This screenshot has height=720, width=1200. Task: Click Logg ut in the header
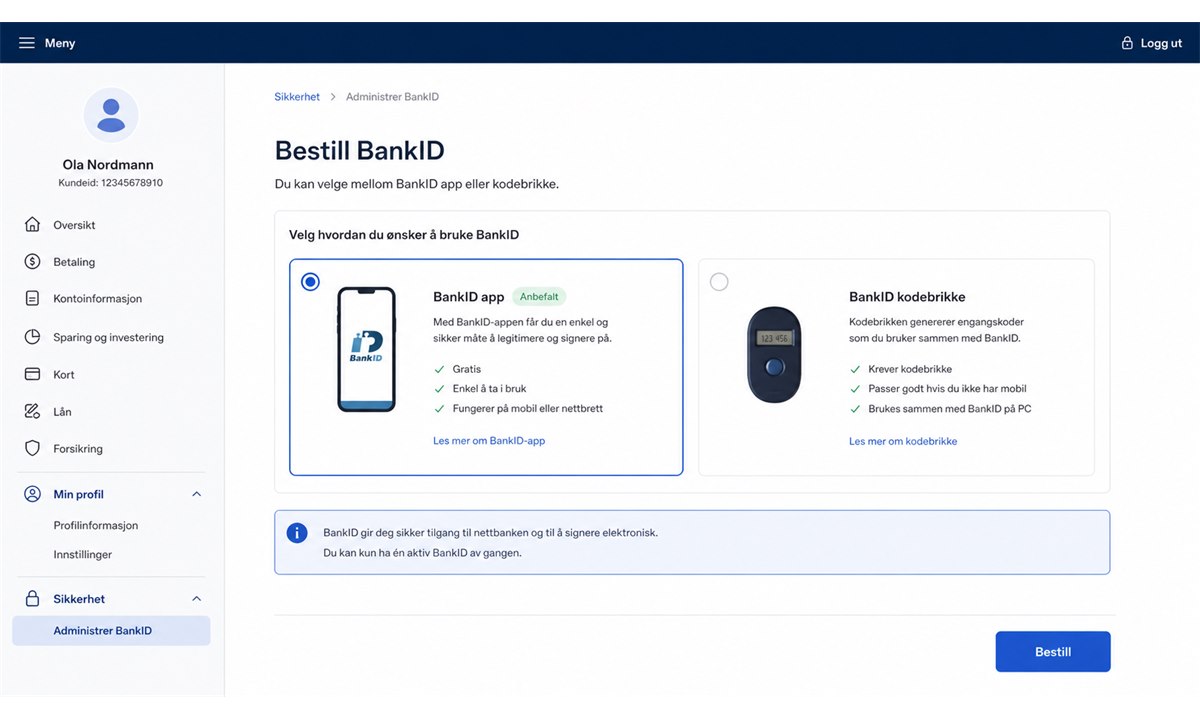(1161, 43)
